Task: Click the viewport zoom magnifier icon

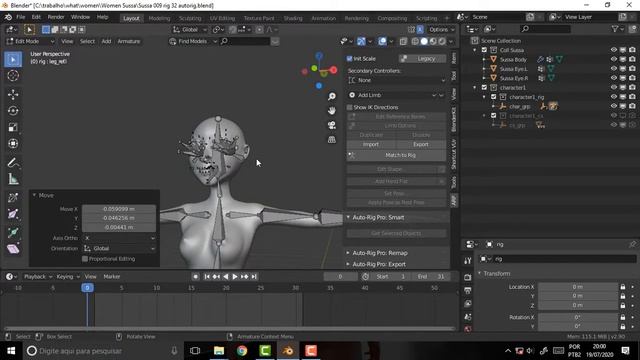Action: pyautogui.click(x=332, y=96)
